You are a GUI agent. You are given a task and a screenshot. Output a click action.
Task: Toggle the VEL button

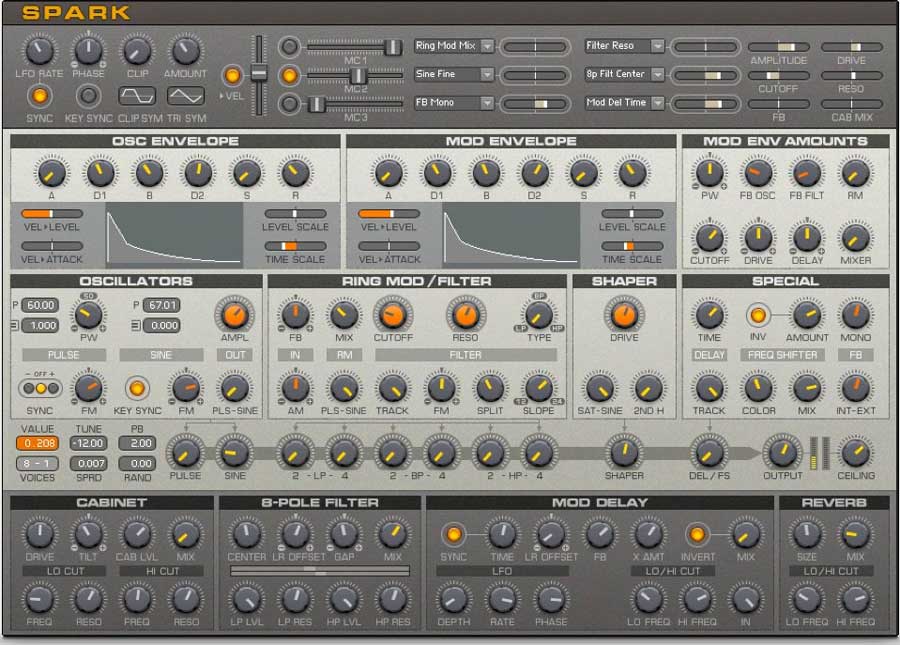pos(232,75)
